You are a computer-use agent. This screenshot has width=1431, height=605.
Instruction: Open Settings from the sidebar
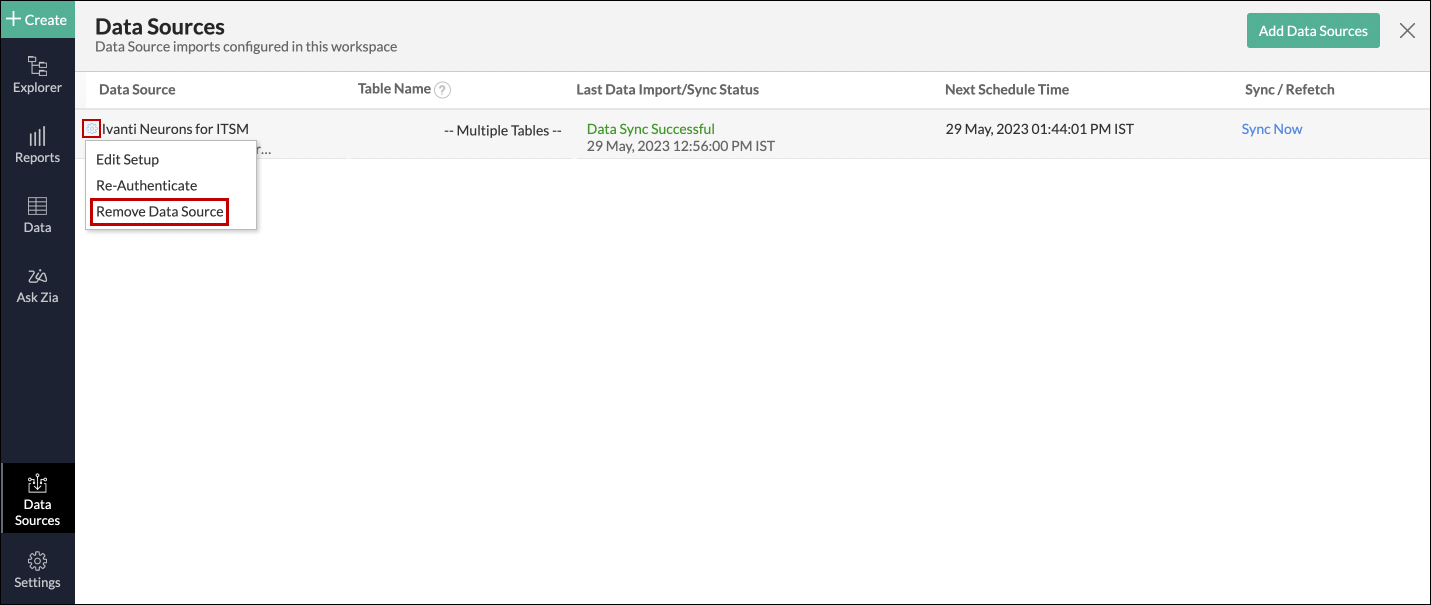tap(37, 570)
